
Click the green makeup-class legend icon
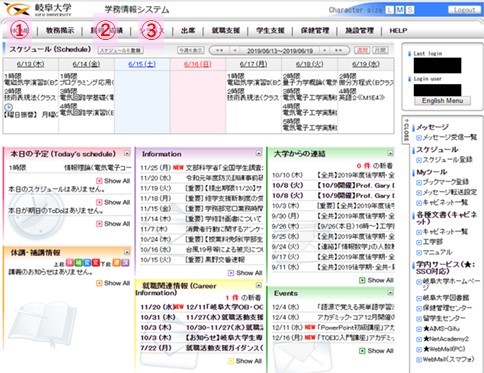point(78,263)
